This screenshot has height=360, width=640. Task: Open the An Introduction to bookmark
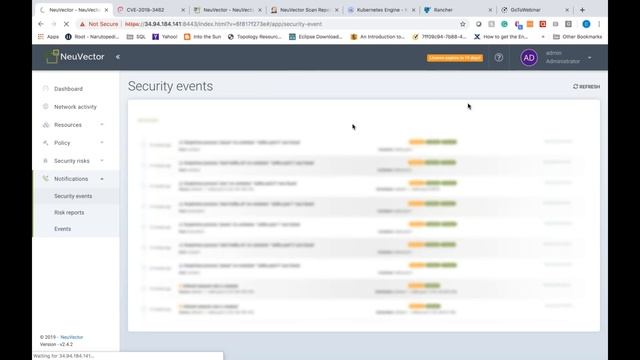(378, 37)
